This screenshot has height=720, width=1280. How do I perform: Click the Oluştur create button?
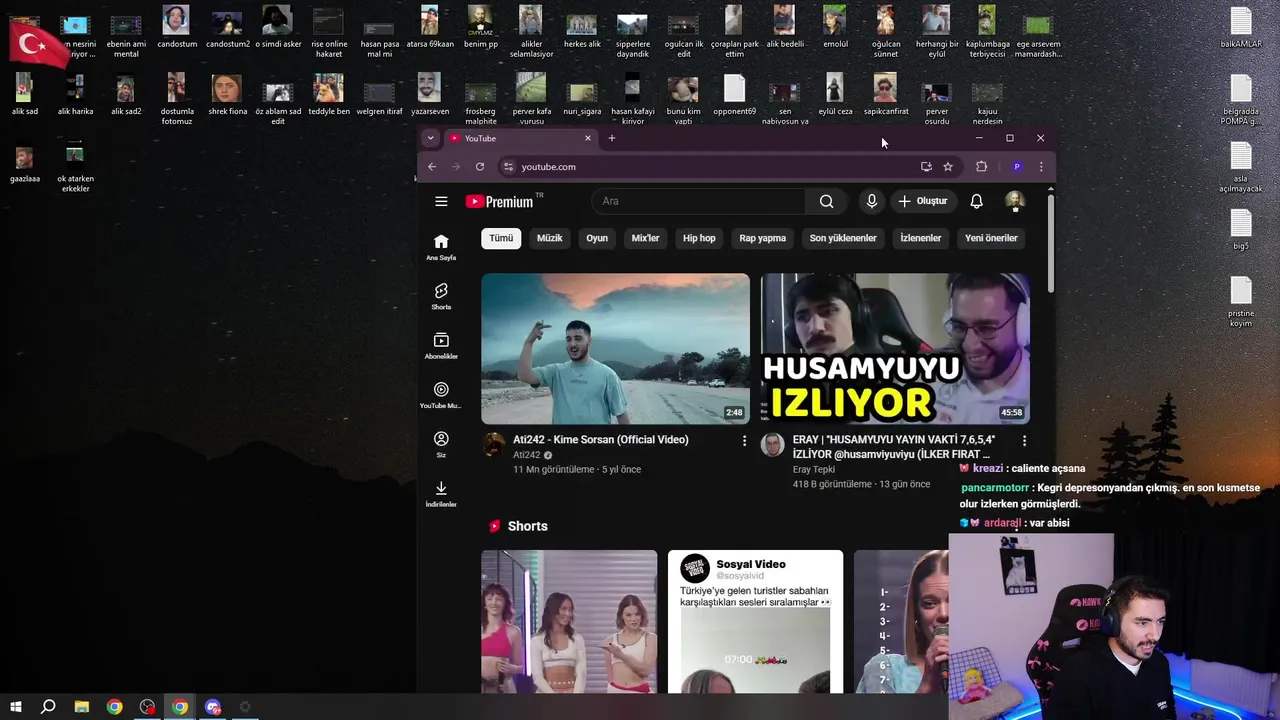pos(922,201)
